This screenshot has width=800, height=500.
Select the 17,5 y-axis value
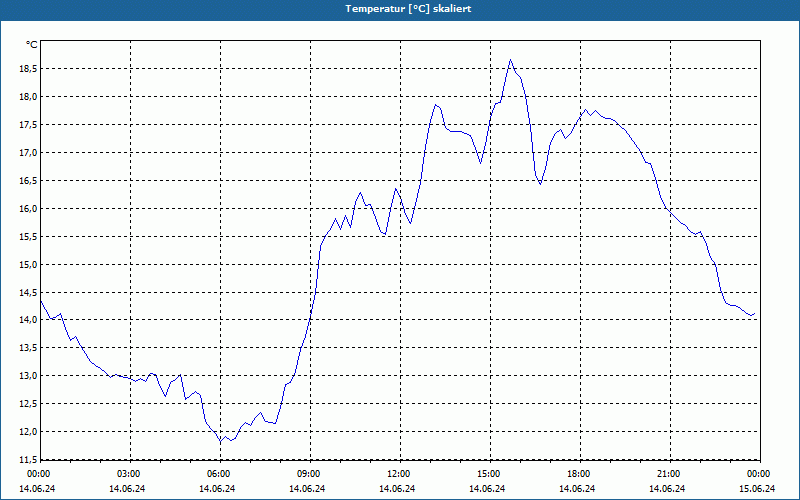coord(28,125)
